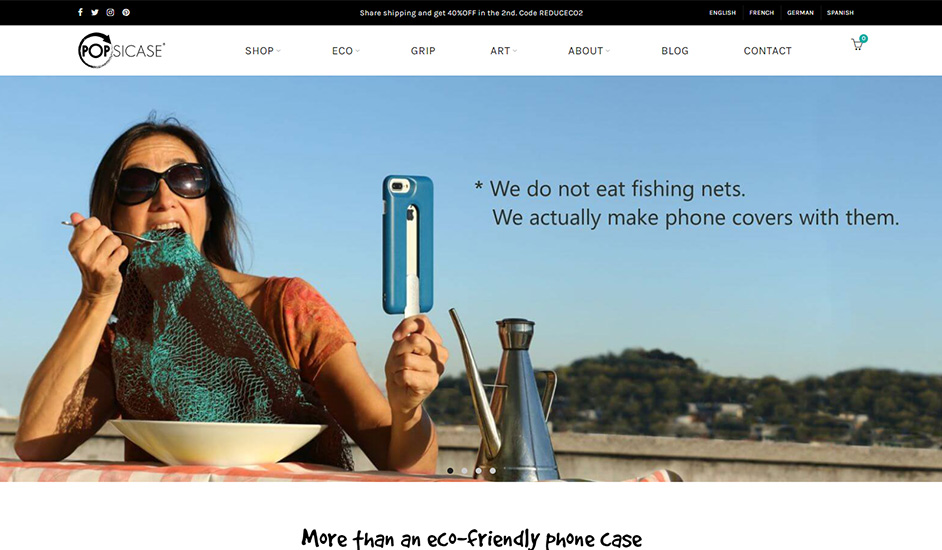Open the Instagram social icon
Image resolution: width=942 pixels, height=550 pixels.
click(x=111, y=13)
